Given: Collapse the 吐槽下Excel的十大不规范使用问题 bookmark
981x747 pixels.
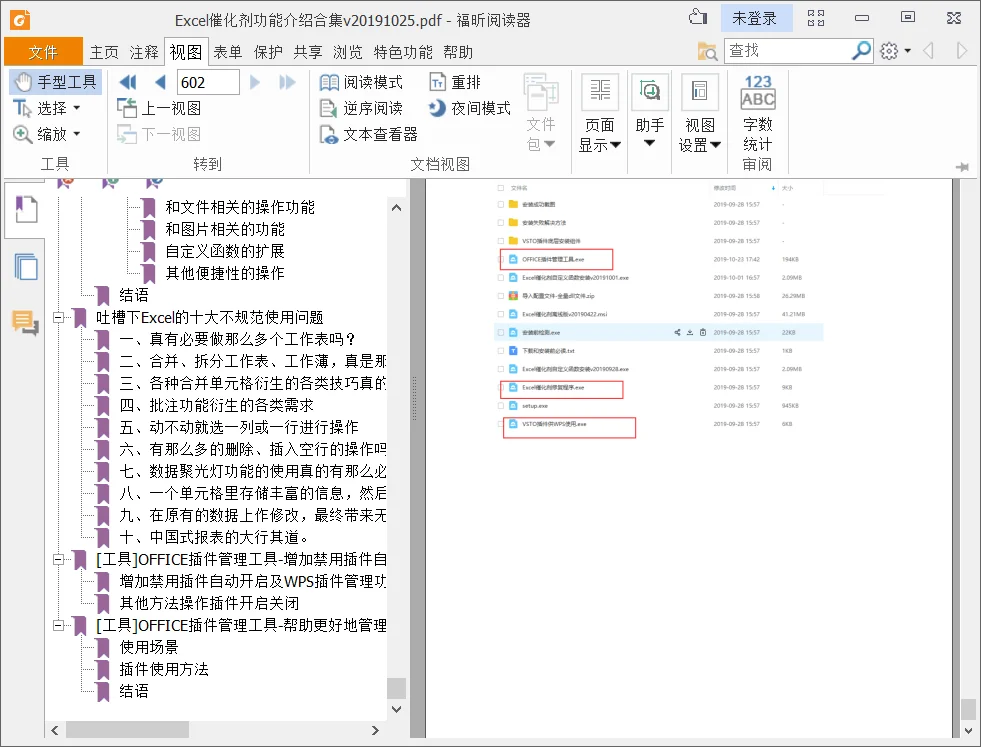Looking at the screenshot, I should click(58, 317).
